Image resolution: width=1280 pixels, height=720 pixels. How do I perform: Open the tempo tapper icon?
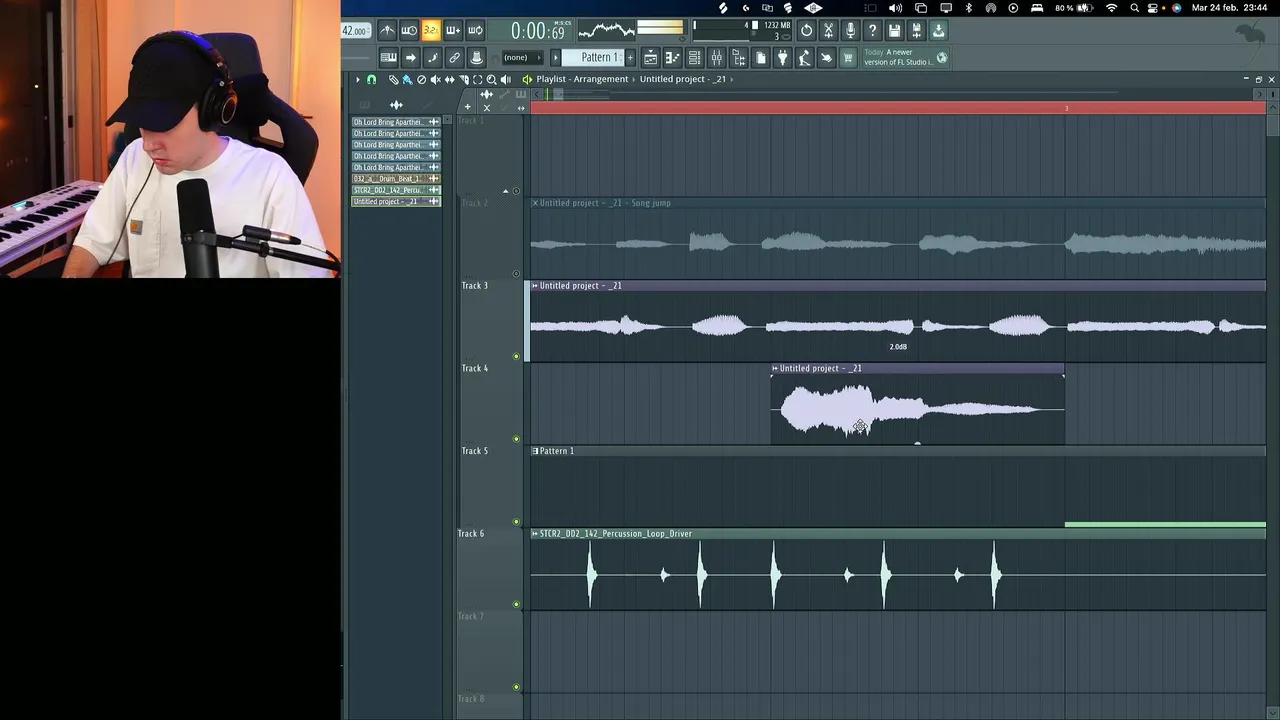tap(804, 58)
